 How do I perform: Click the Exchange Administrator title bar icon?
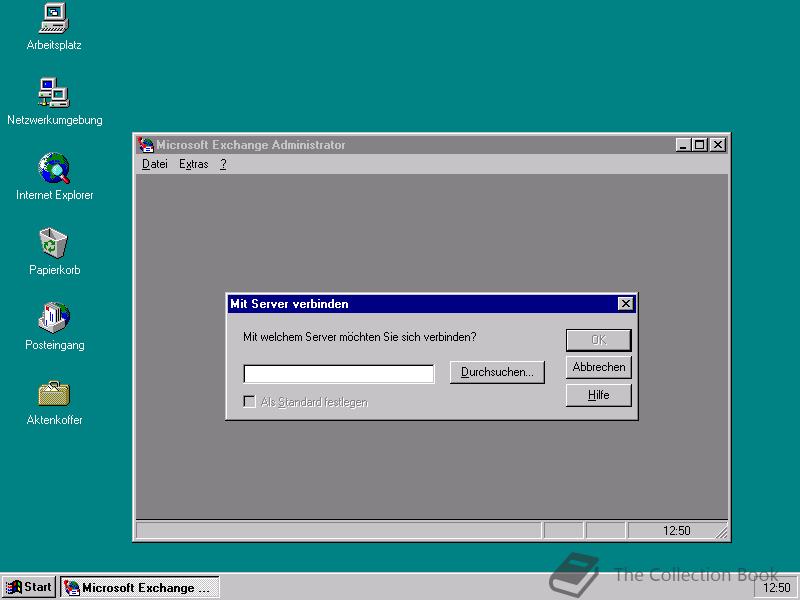[x=145, y=145]
